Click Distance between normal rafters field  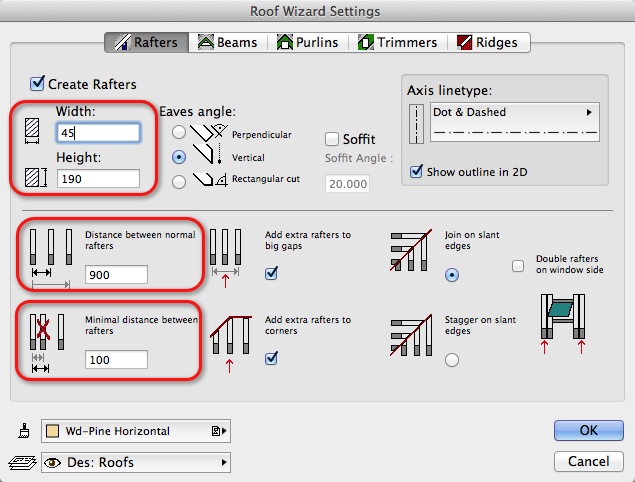coord(116,275)
